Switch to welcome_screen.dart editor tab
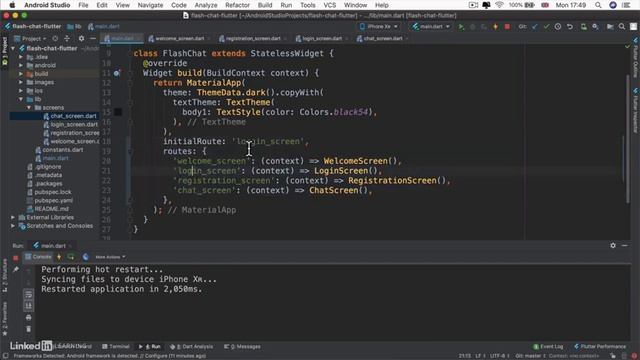This screenshot has width=640, height=360. click(180, 38)
